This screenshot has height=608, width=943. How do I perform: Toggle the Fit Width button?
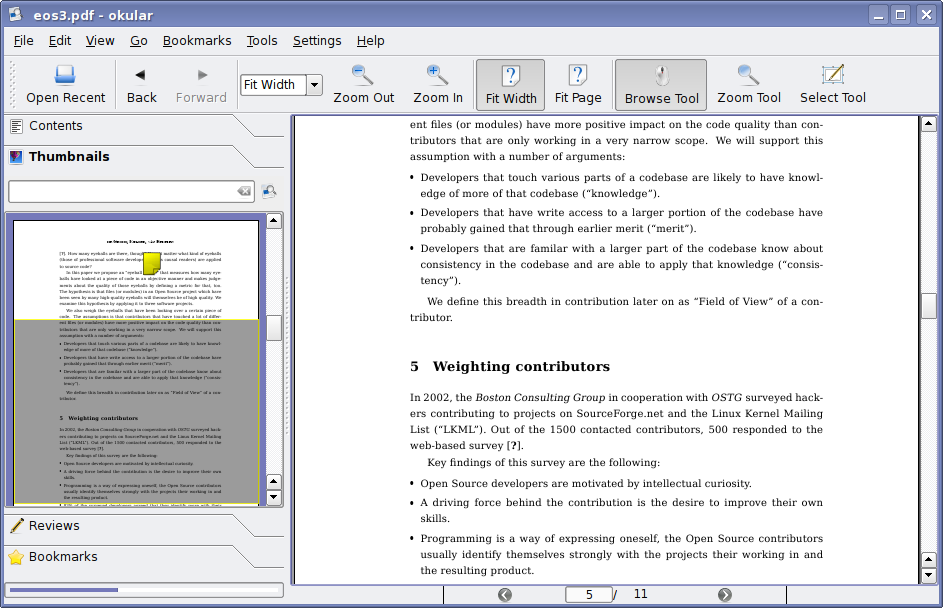(511, 84)
